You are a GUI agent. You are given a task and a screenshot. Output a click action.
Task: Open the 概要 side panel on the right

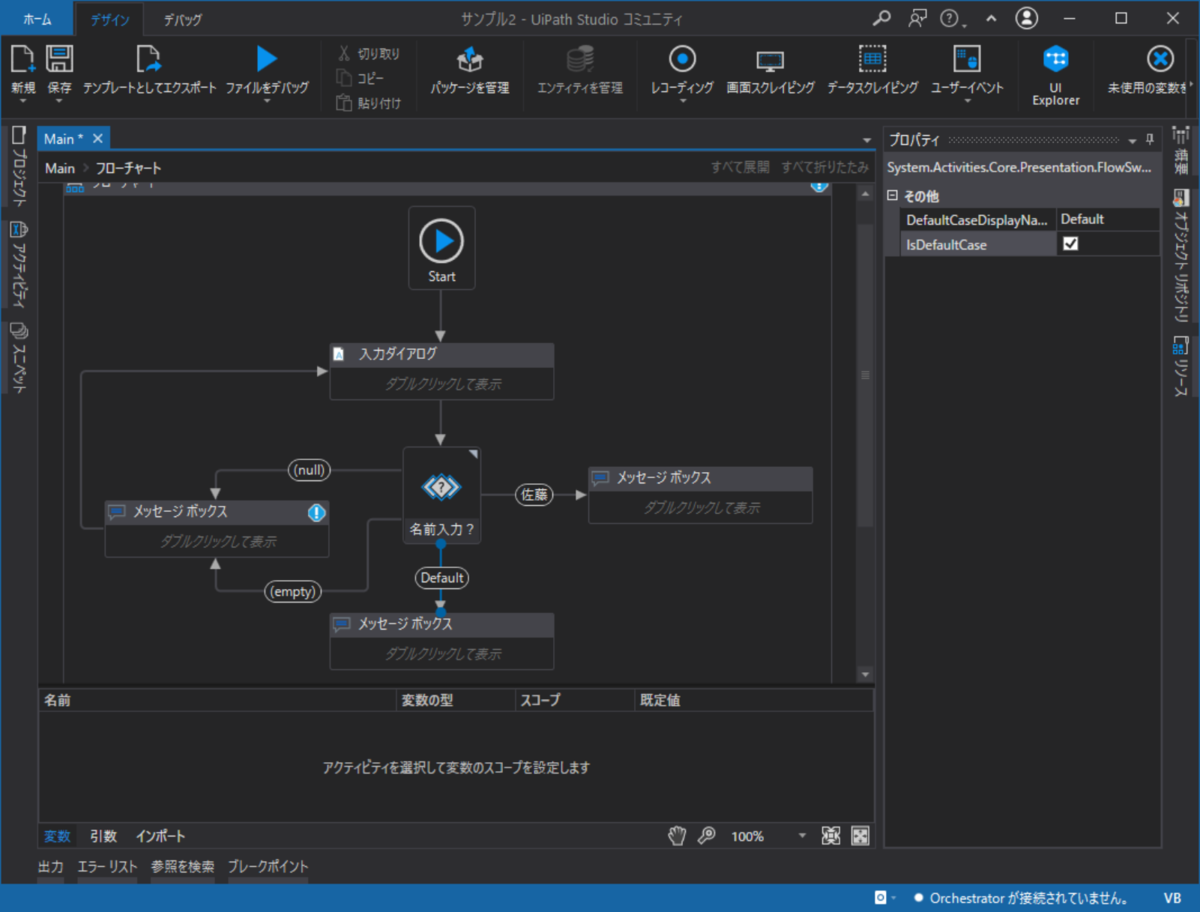(x=1181, y=148)
